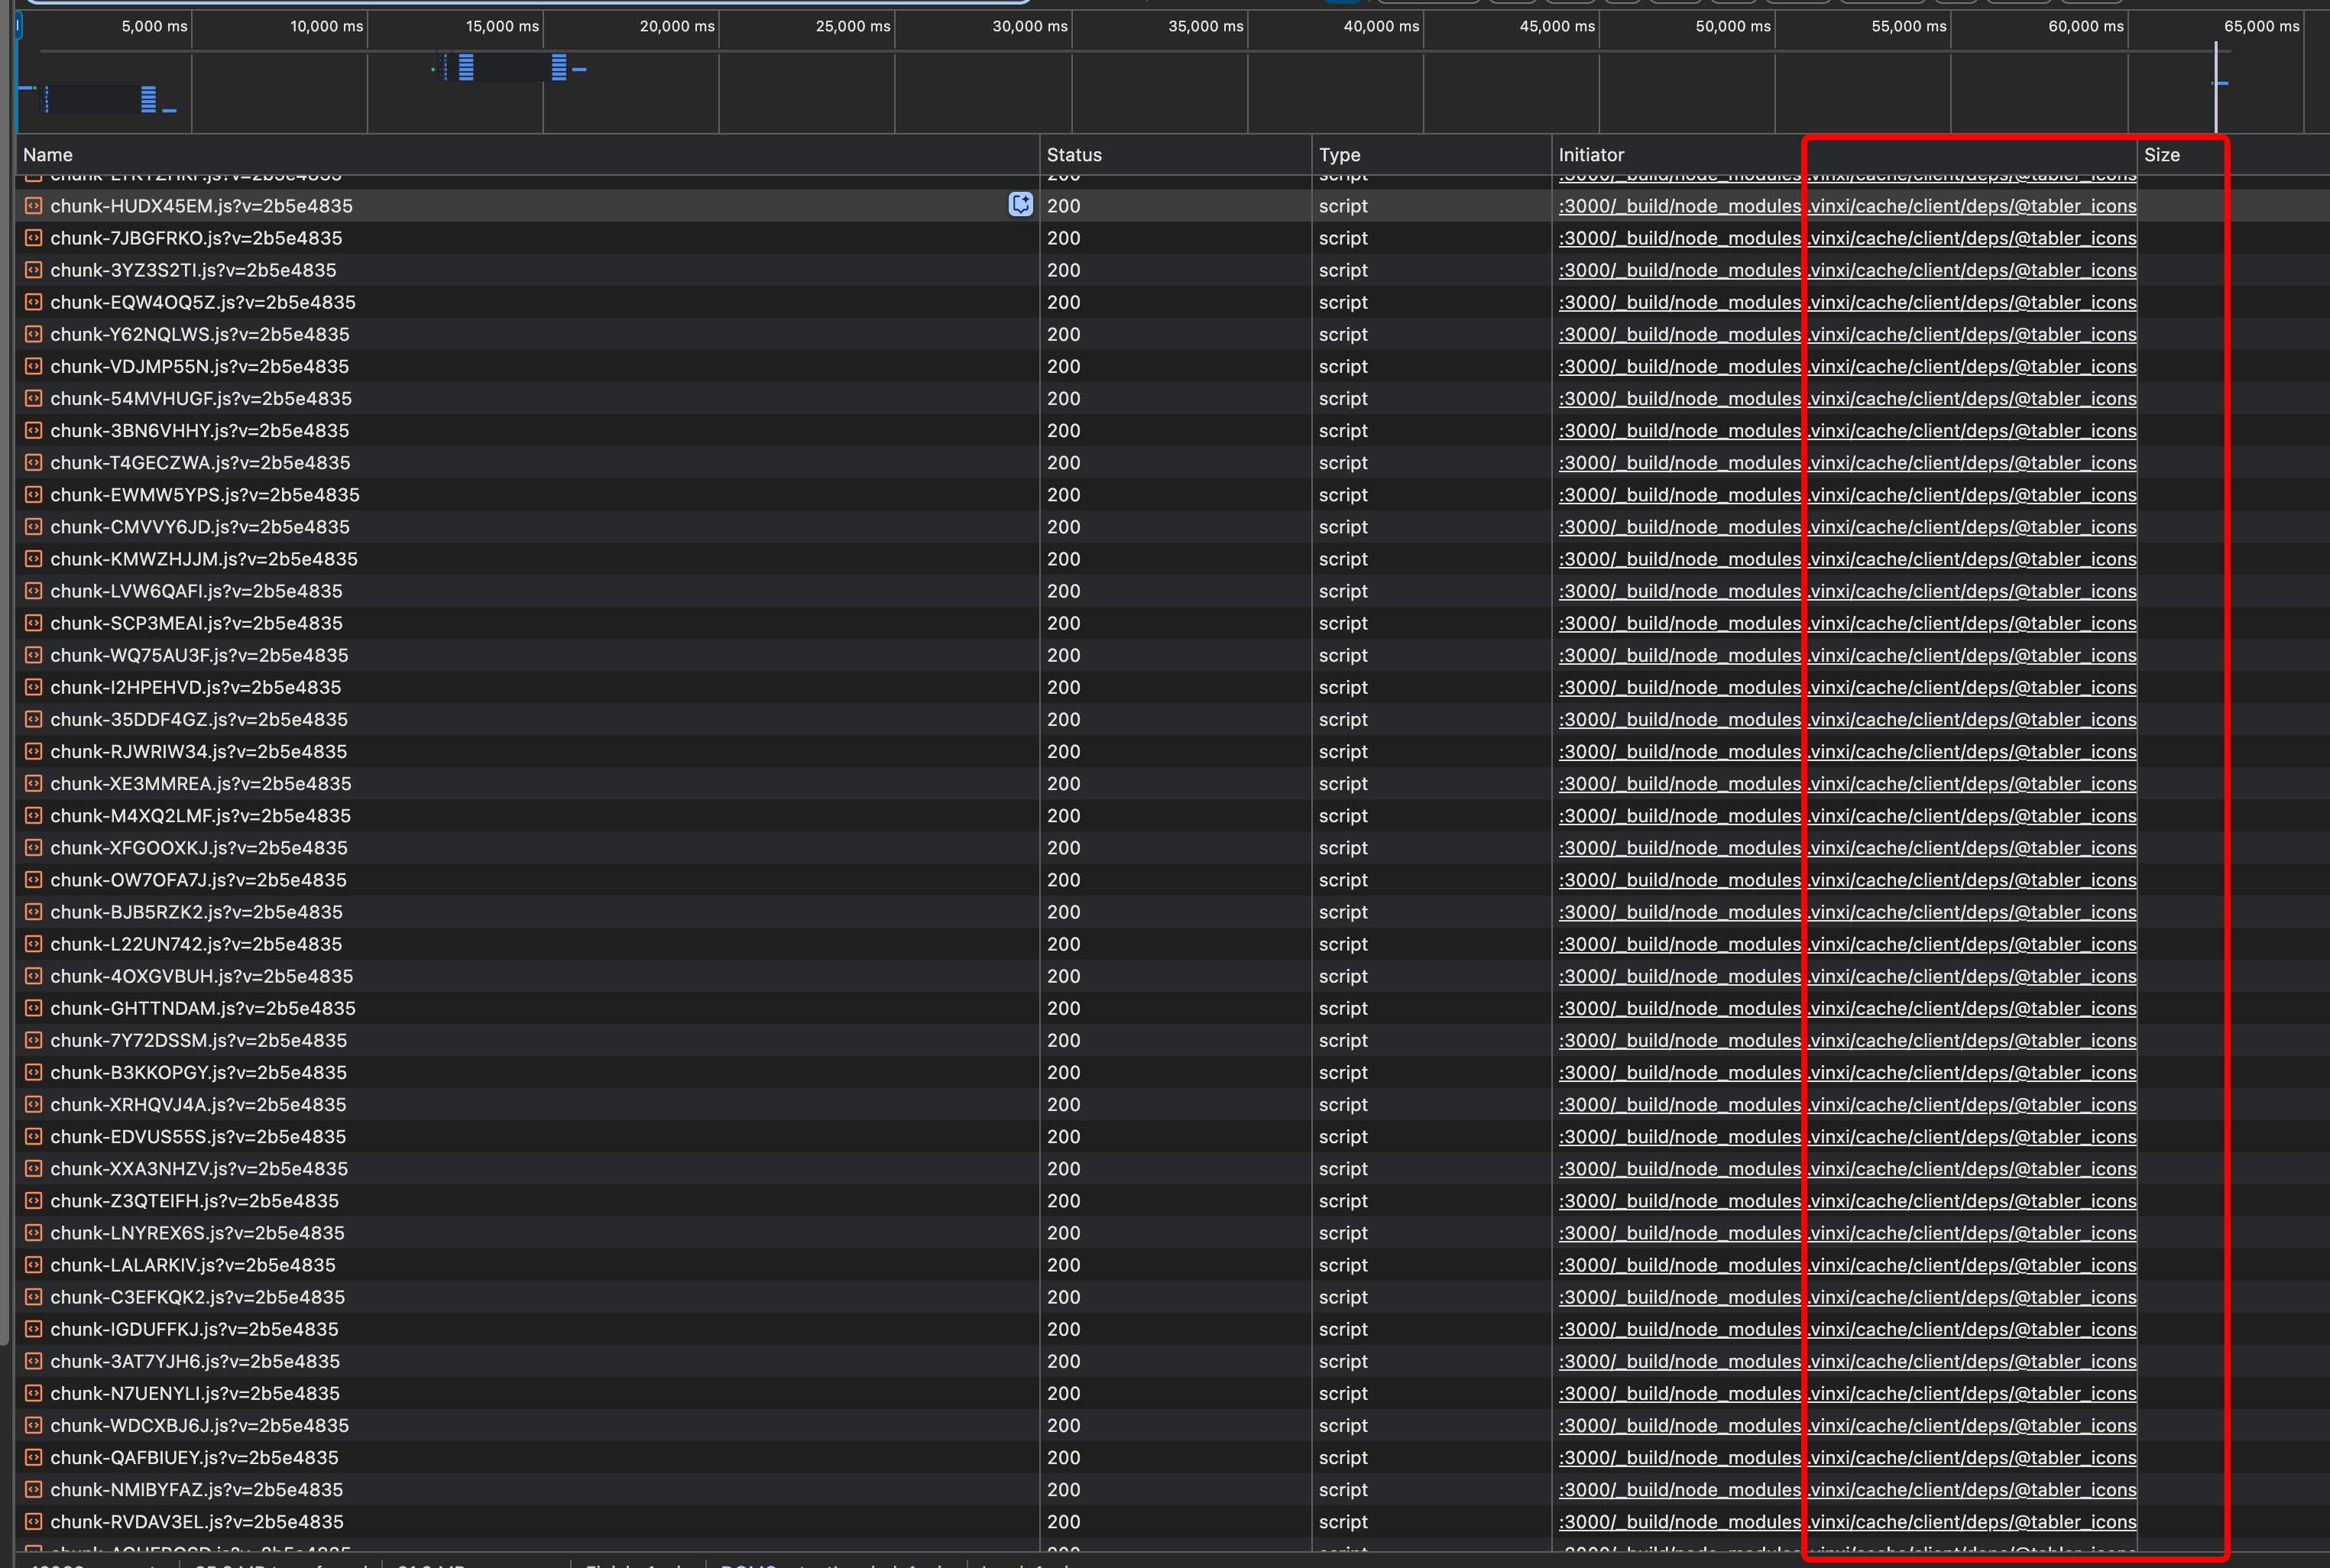The image size is (2330, 1568).
Task: Click script file icon beside chunk-54MVHUGF.js
Action: pos(33,398)
